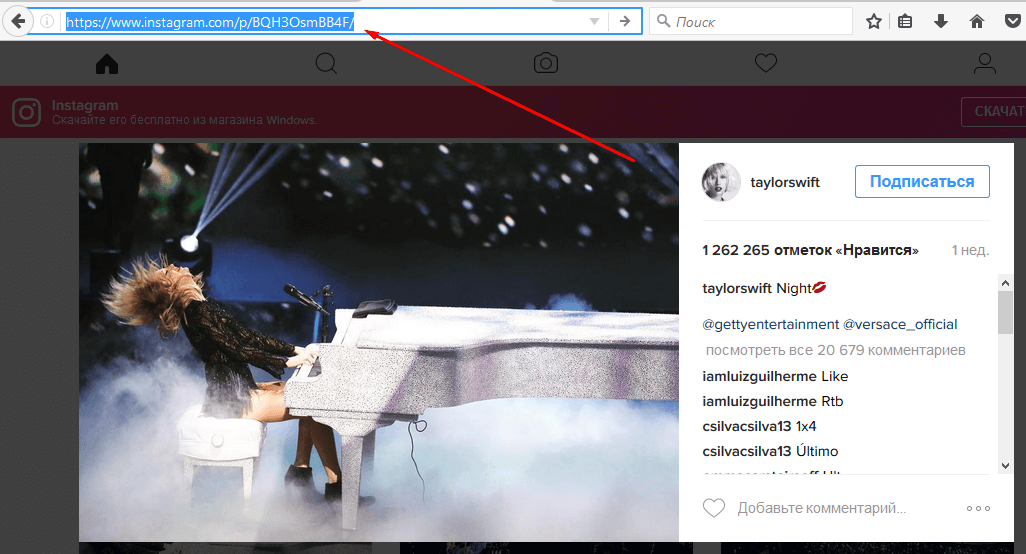The height and width of the screenshot is (554, 1026).
Task: Open Instagram search magnifier icon
Action: (326, 64)
